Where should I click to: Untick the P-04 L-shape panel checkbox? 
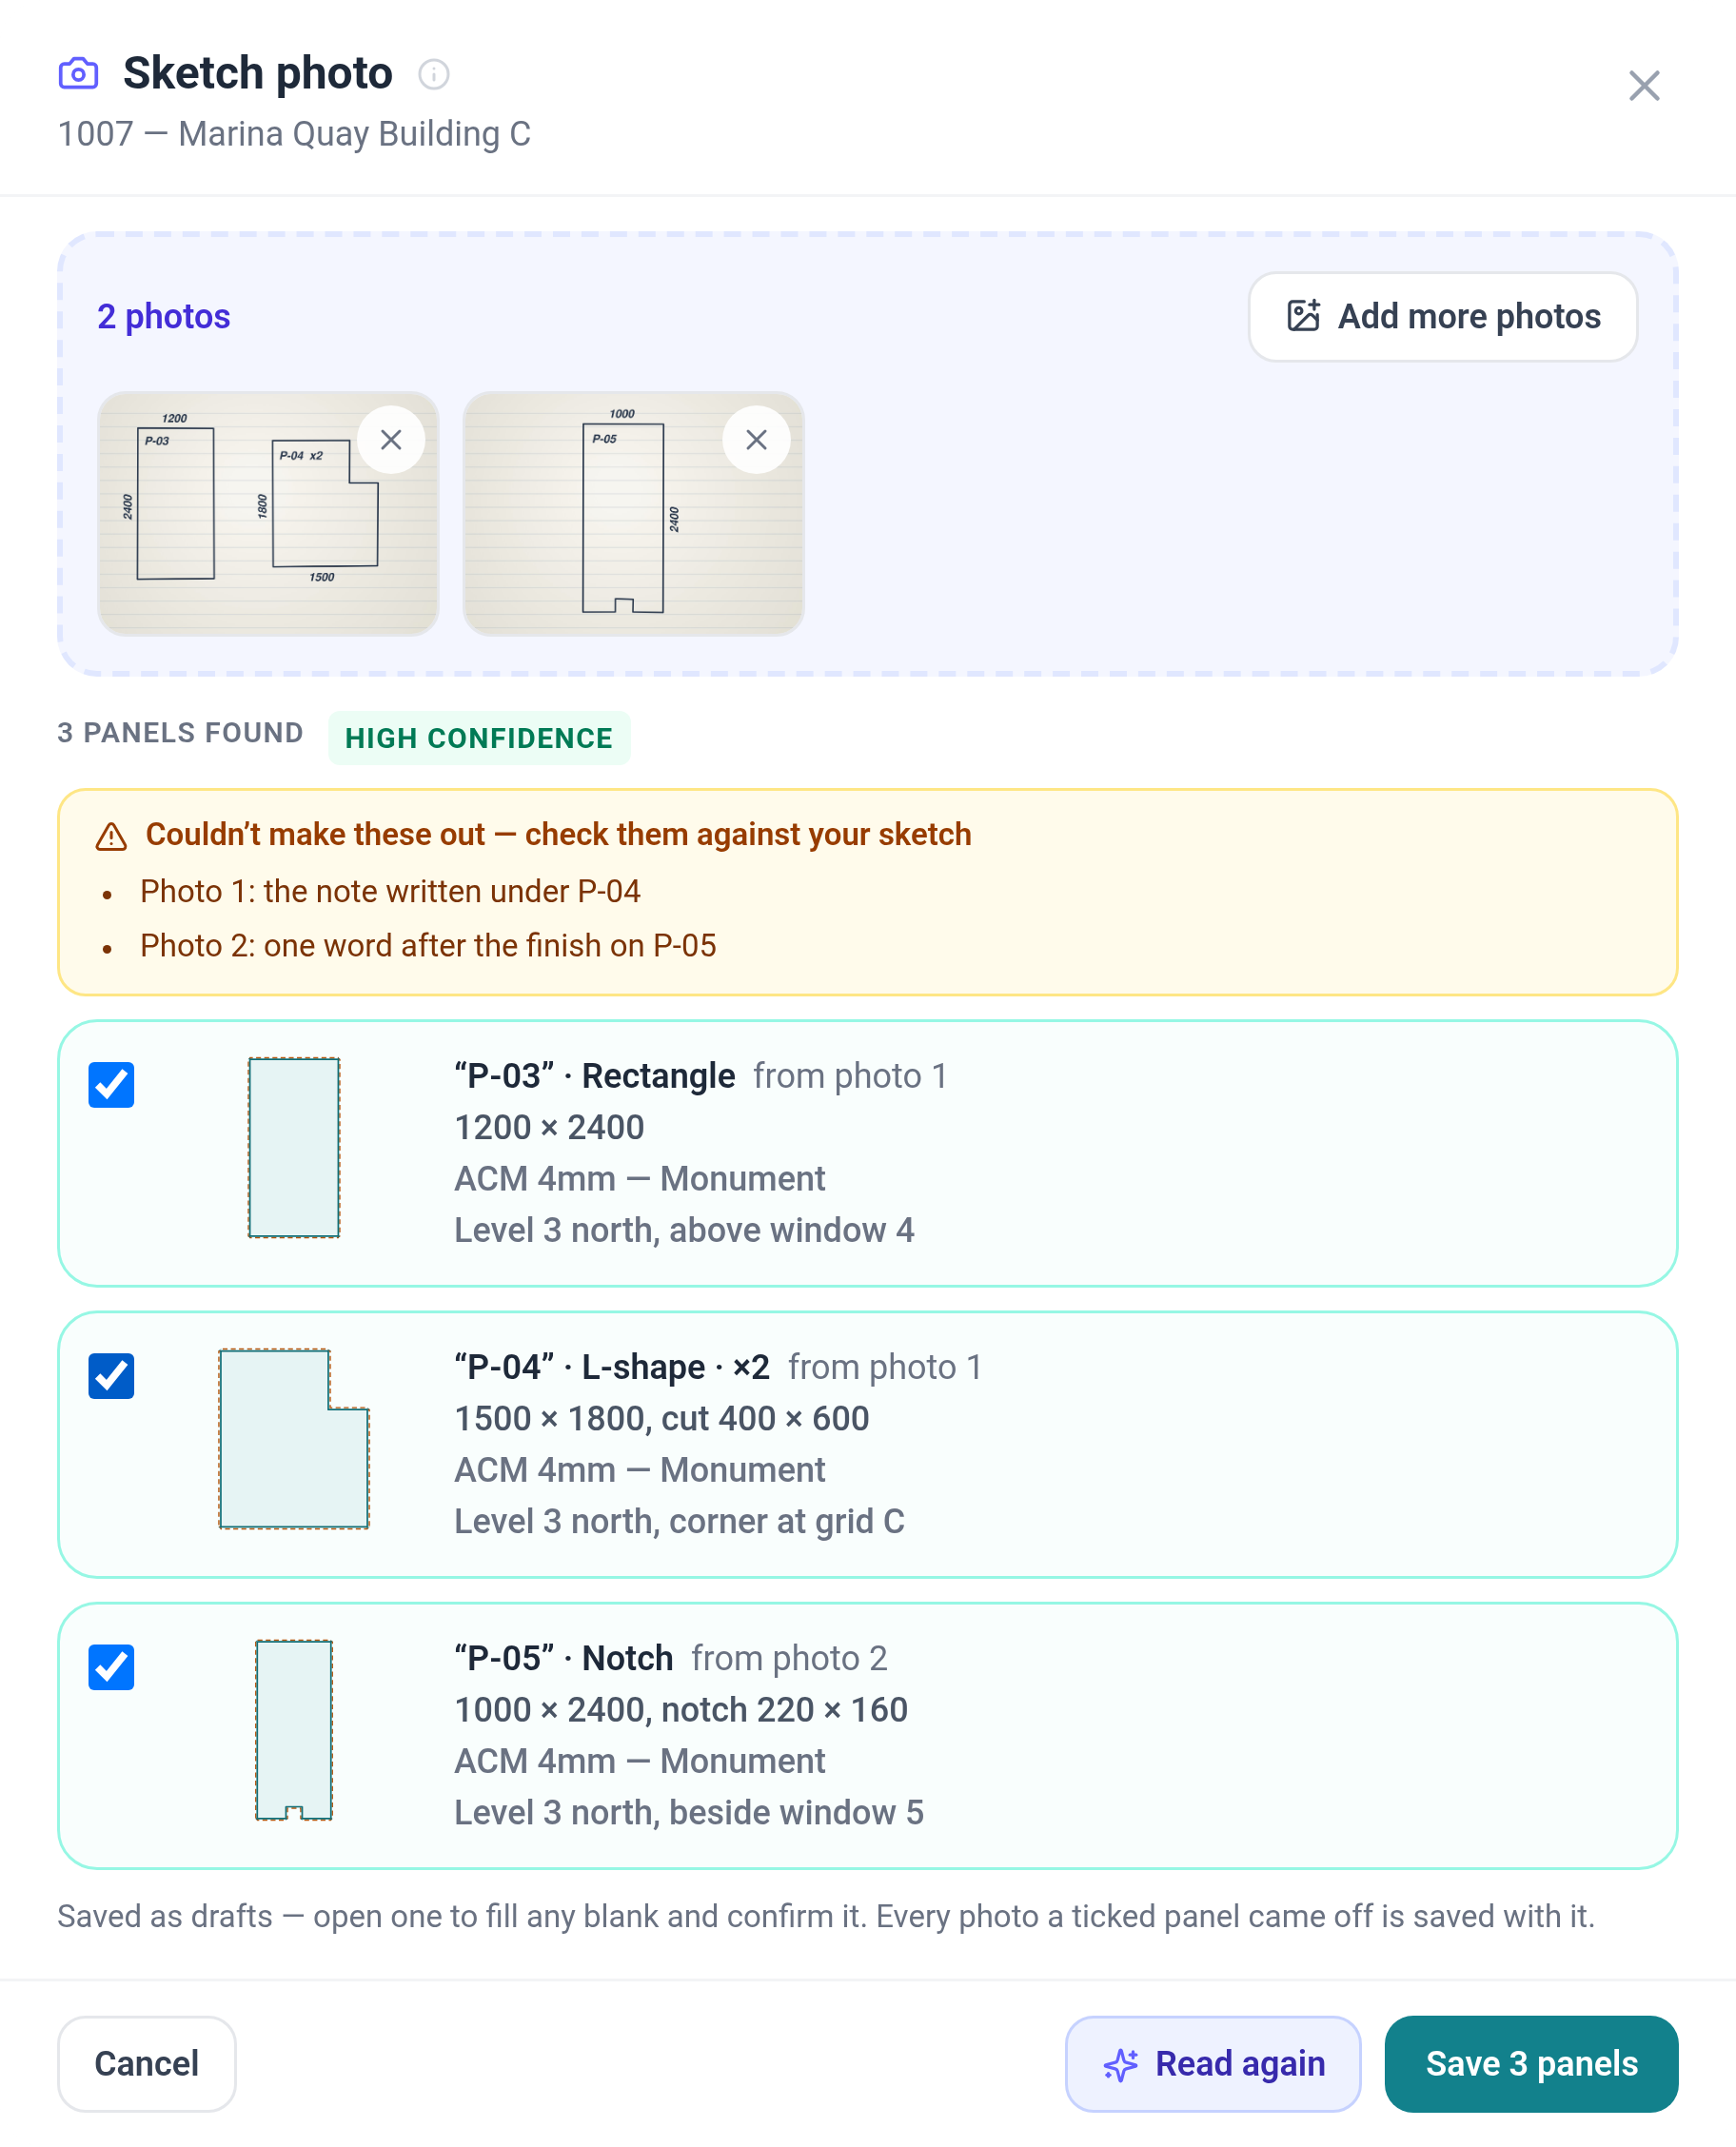[111, 1376]
